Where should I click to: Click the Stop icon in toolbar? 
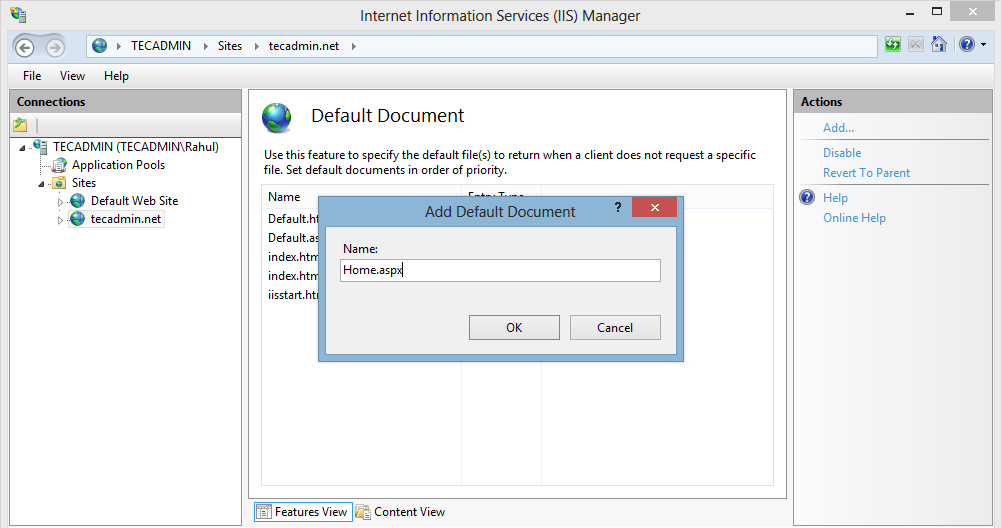(x=916, y=45)
